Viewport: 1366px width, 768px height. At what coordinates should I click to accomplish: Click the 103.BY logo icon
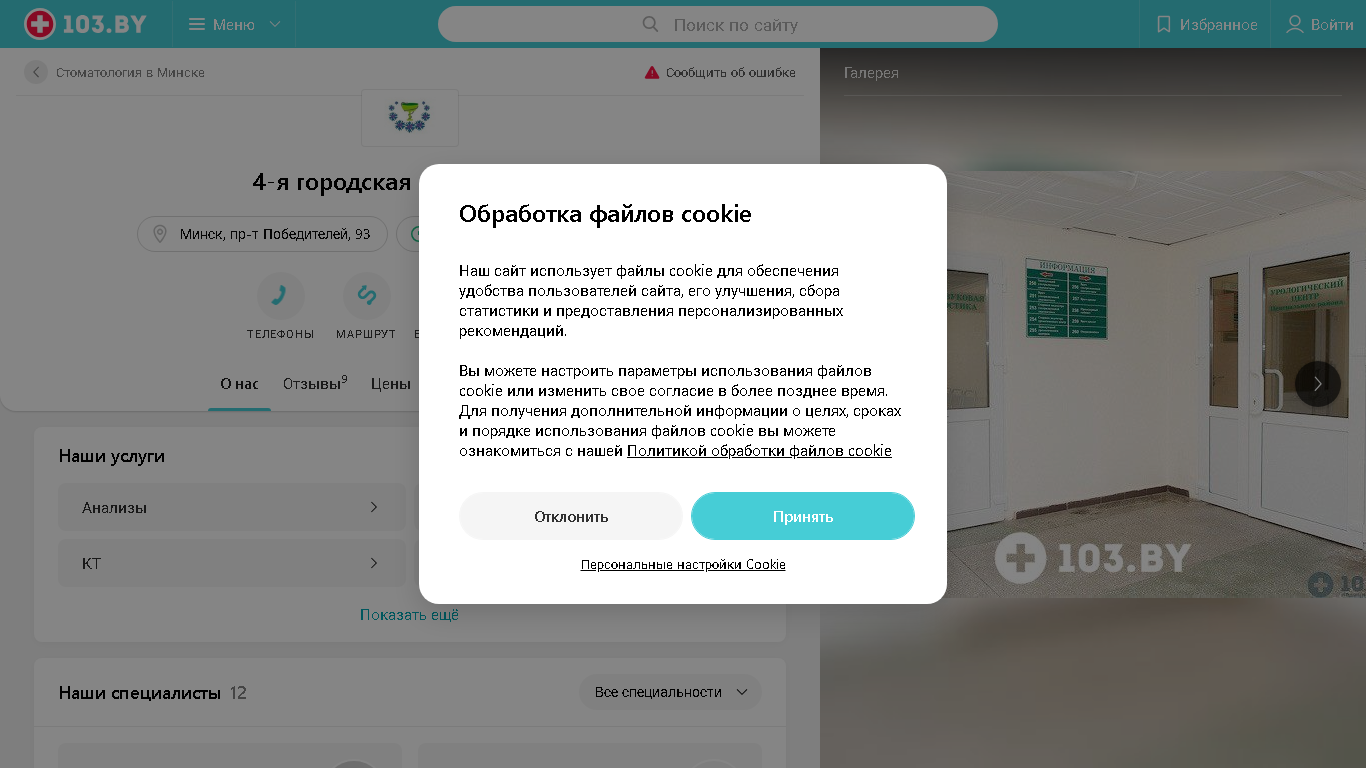(40, 24)
